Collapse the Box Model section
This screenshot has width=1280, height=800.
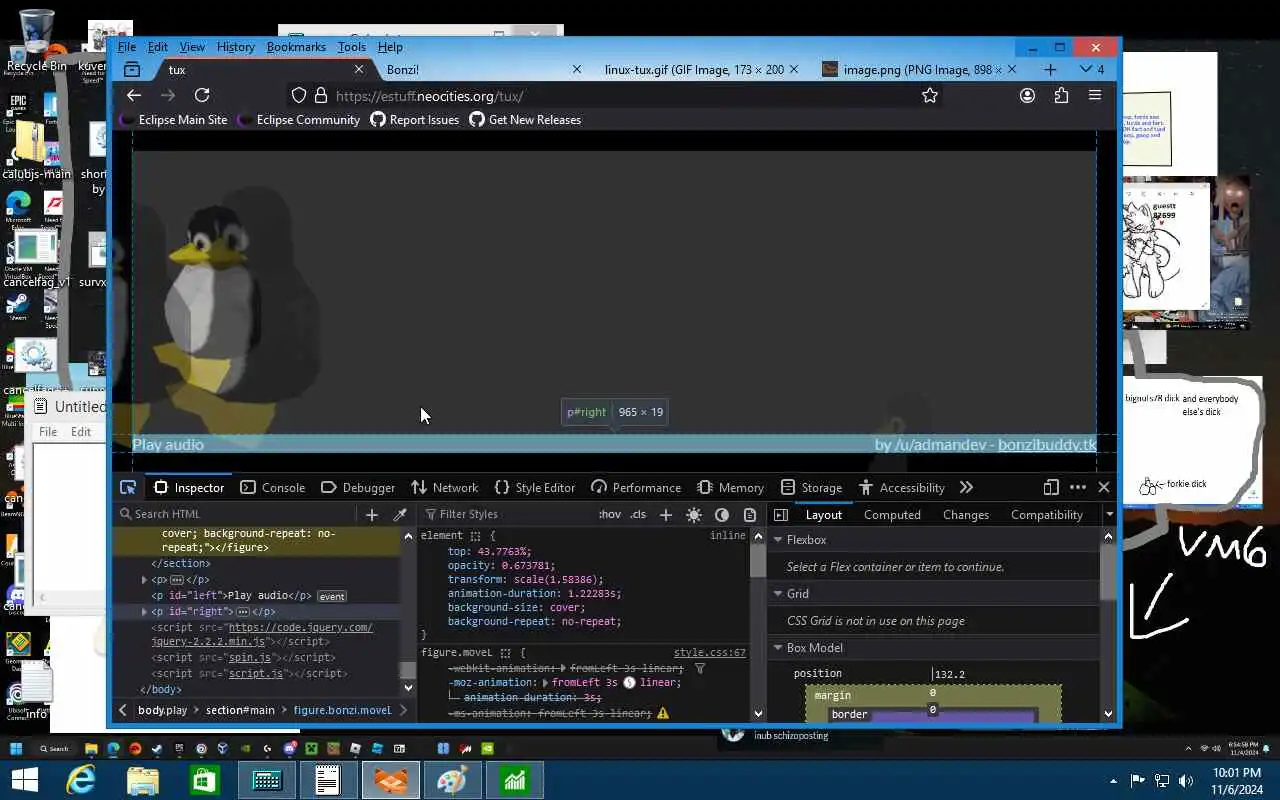point(777,648)
